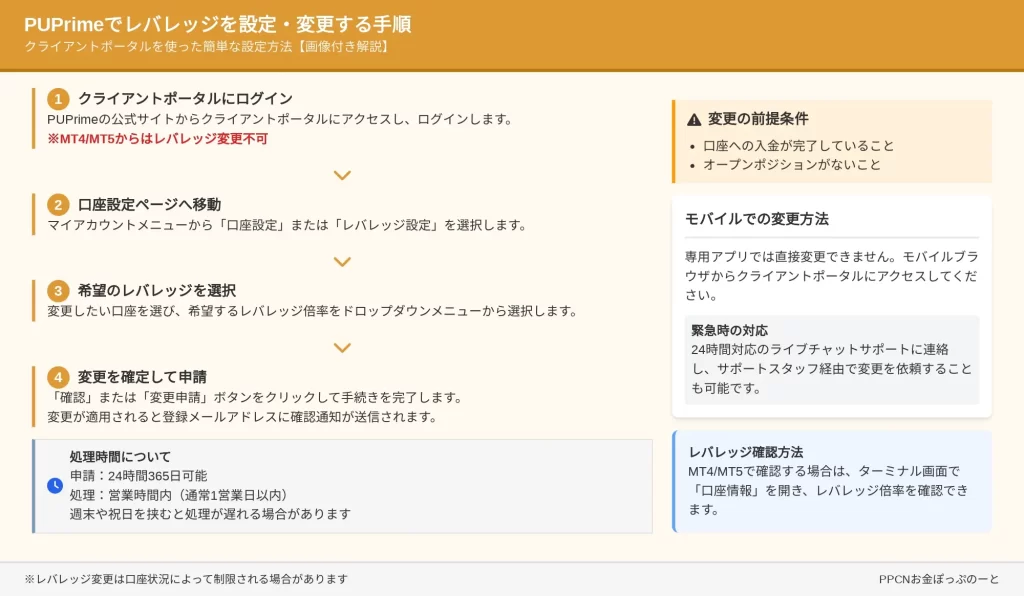Select the heading モバイルでの変更方法
1024x596 pixels.
(x=757, y=219)
